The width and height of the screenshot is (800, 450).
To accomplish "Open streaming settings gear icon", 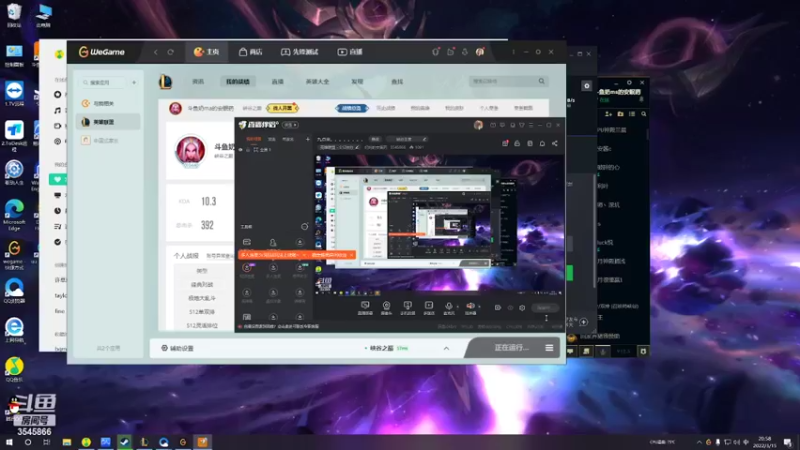I will click(522, 308).
